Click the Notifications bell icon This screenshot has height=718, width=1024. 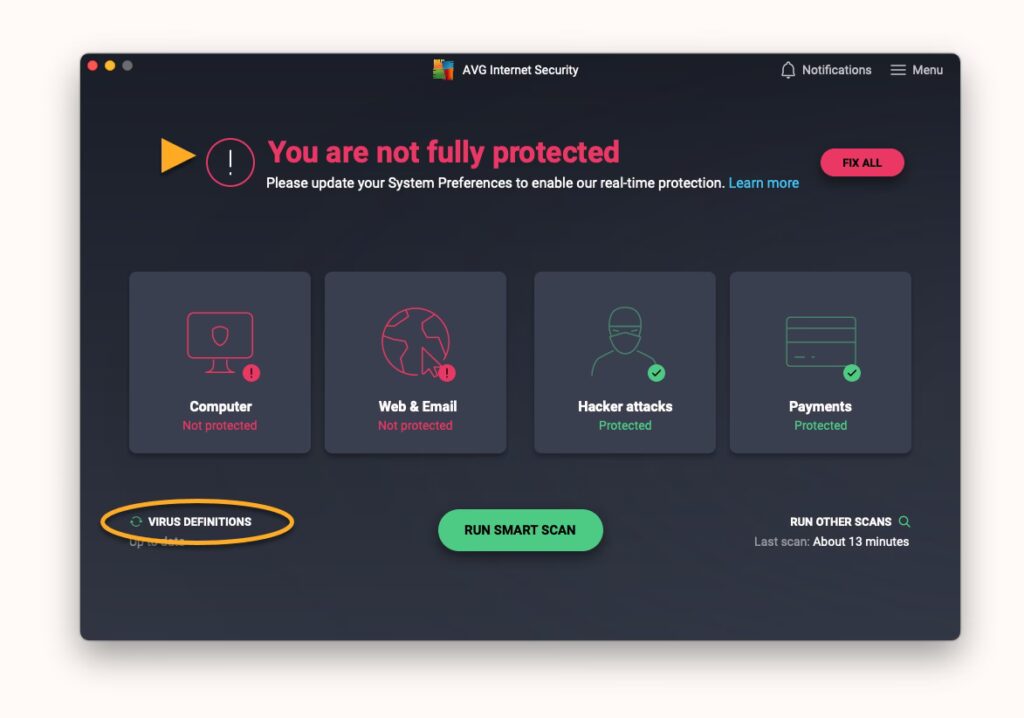[788, 70]
